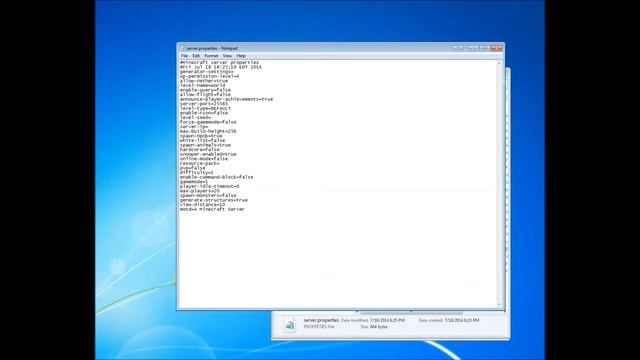Click the 'spawn-animals=true' line
The image size is (640, 360).
(x=205, y=145)
